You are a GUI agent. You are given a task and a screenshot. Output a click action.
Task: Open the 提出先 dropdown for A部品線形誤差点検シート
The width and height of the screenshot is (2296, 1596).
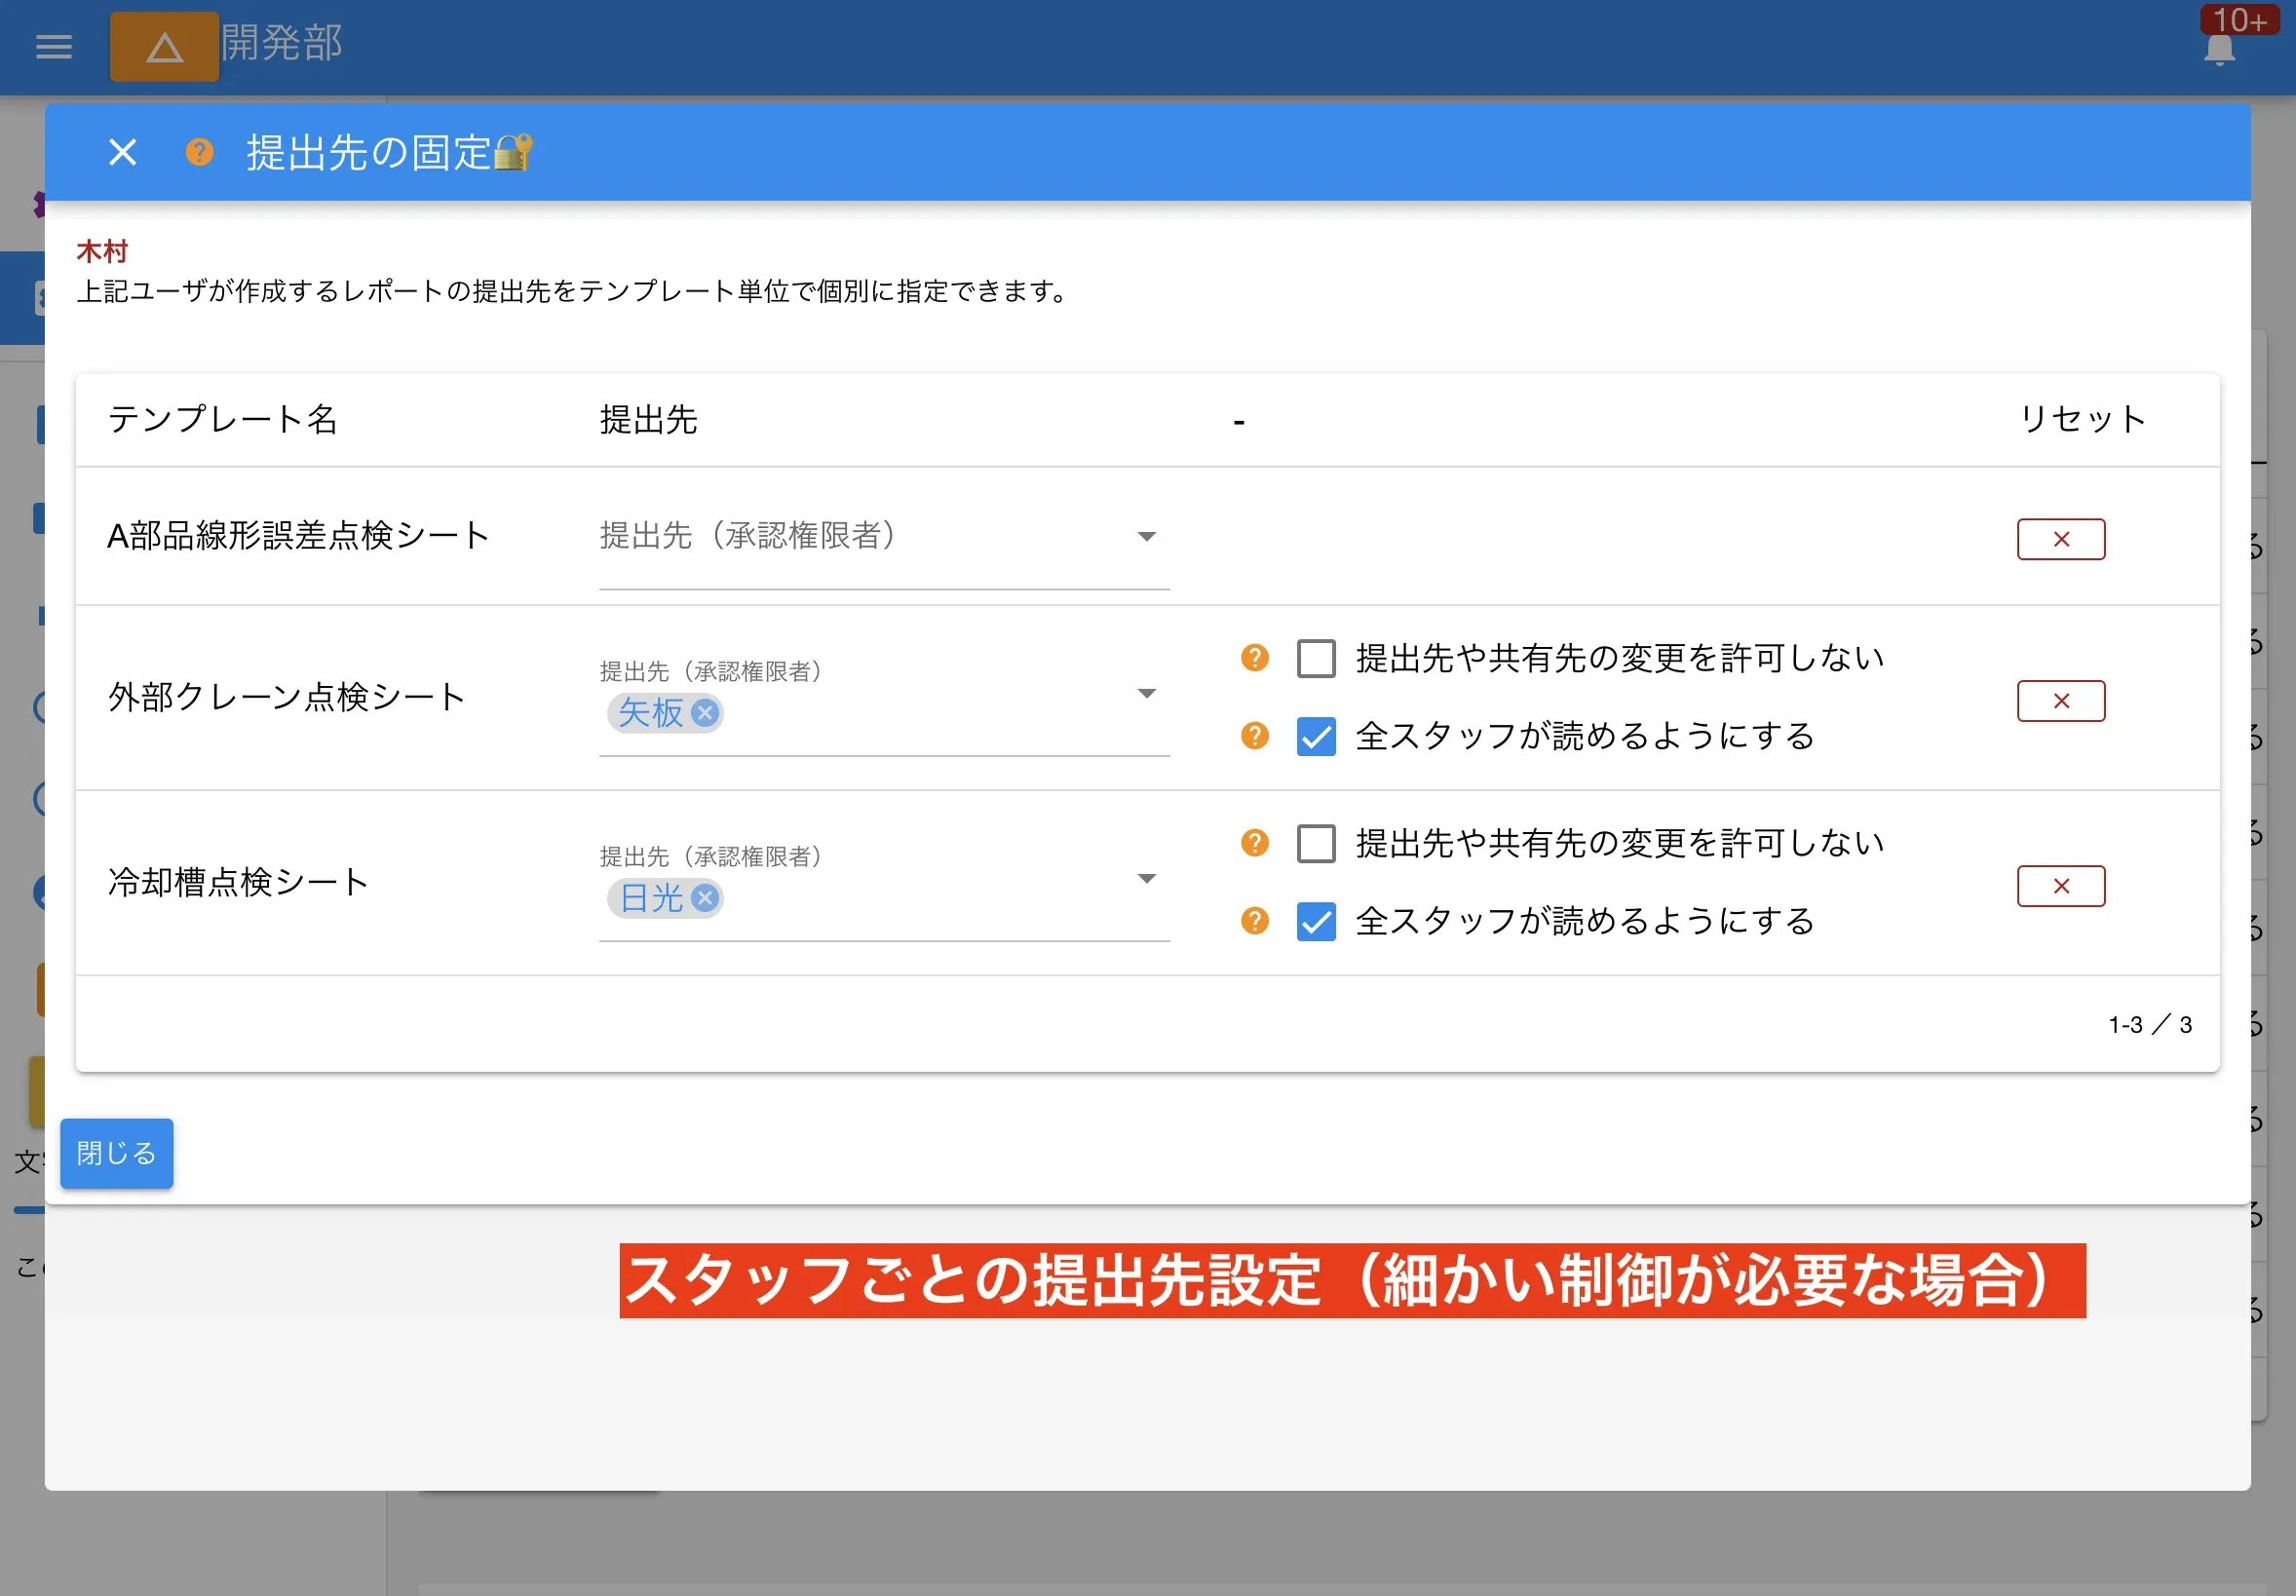pyautogui.click(x=1148, y=537)
